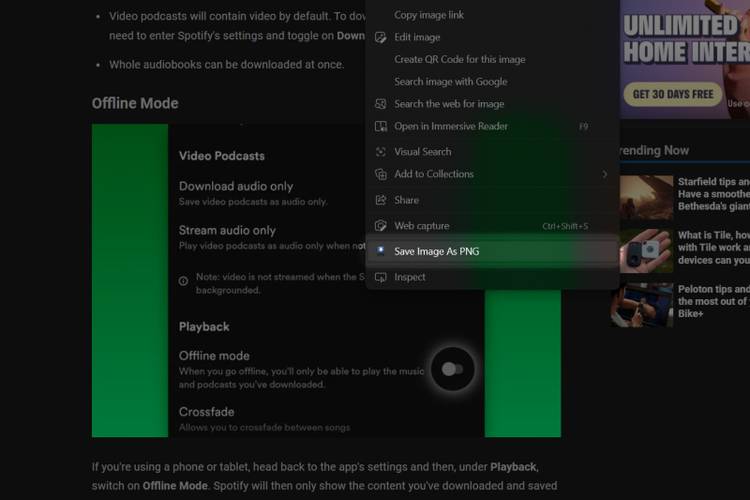Click the Web capture icon
The height and width of the screenshot is (500, 750).
pos(380,226)
